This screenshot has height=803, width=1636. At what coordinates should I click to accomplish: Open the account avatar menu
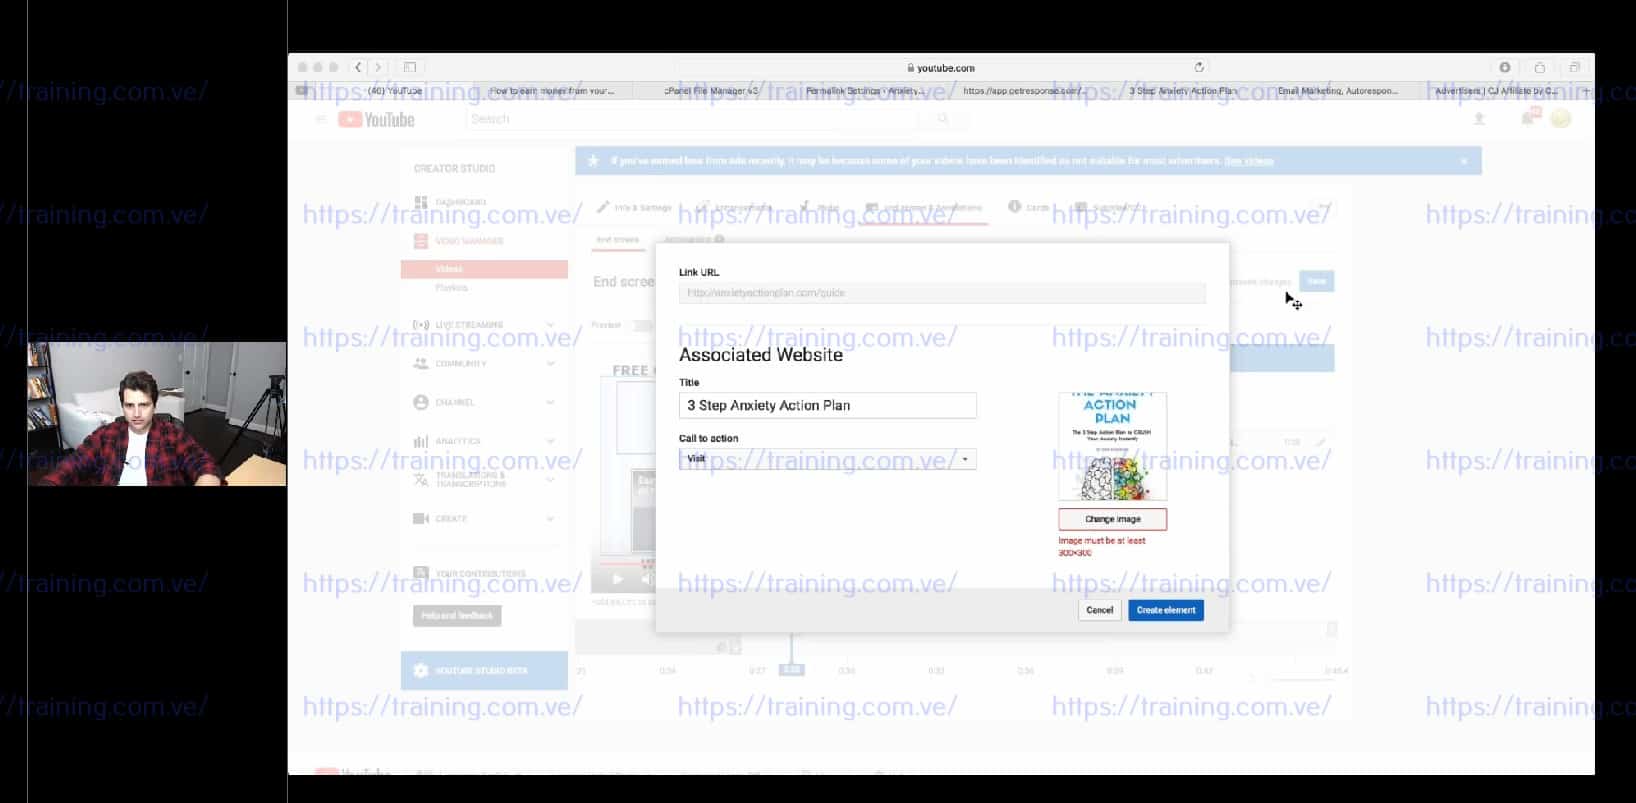point(1560,119)
